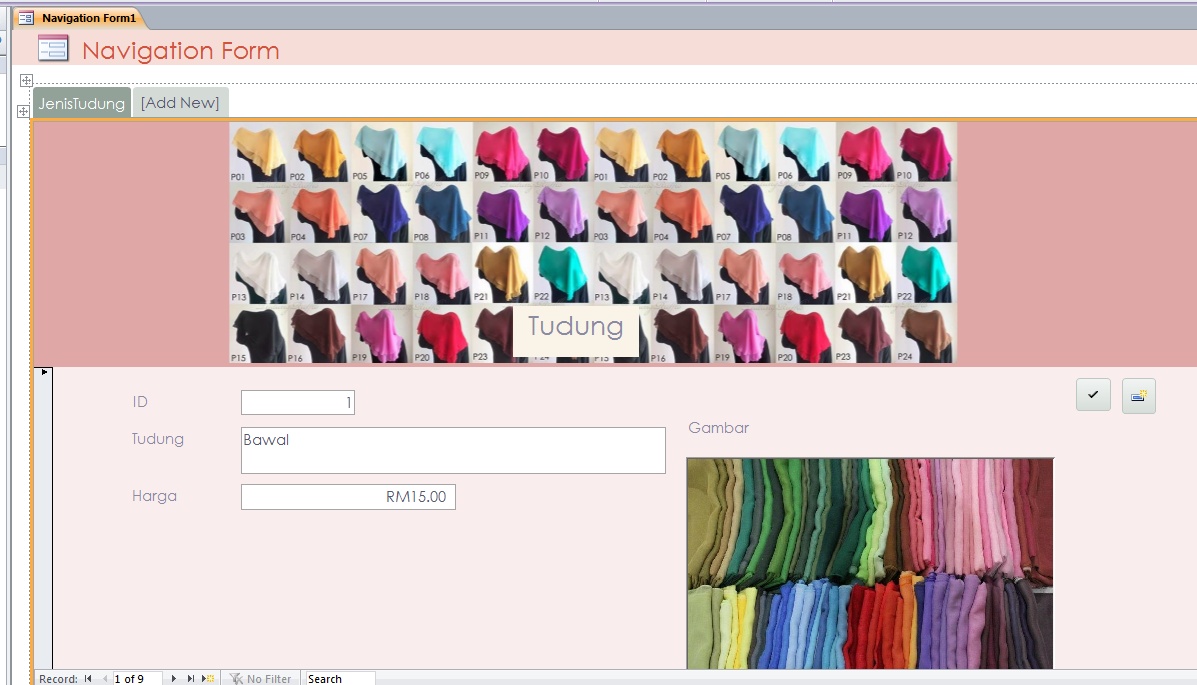Click the Navigation Form title text
Screen dimensions: 1197x685
(x=181, y=50)
